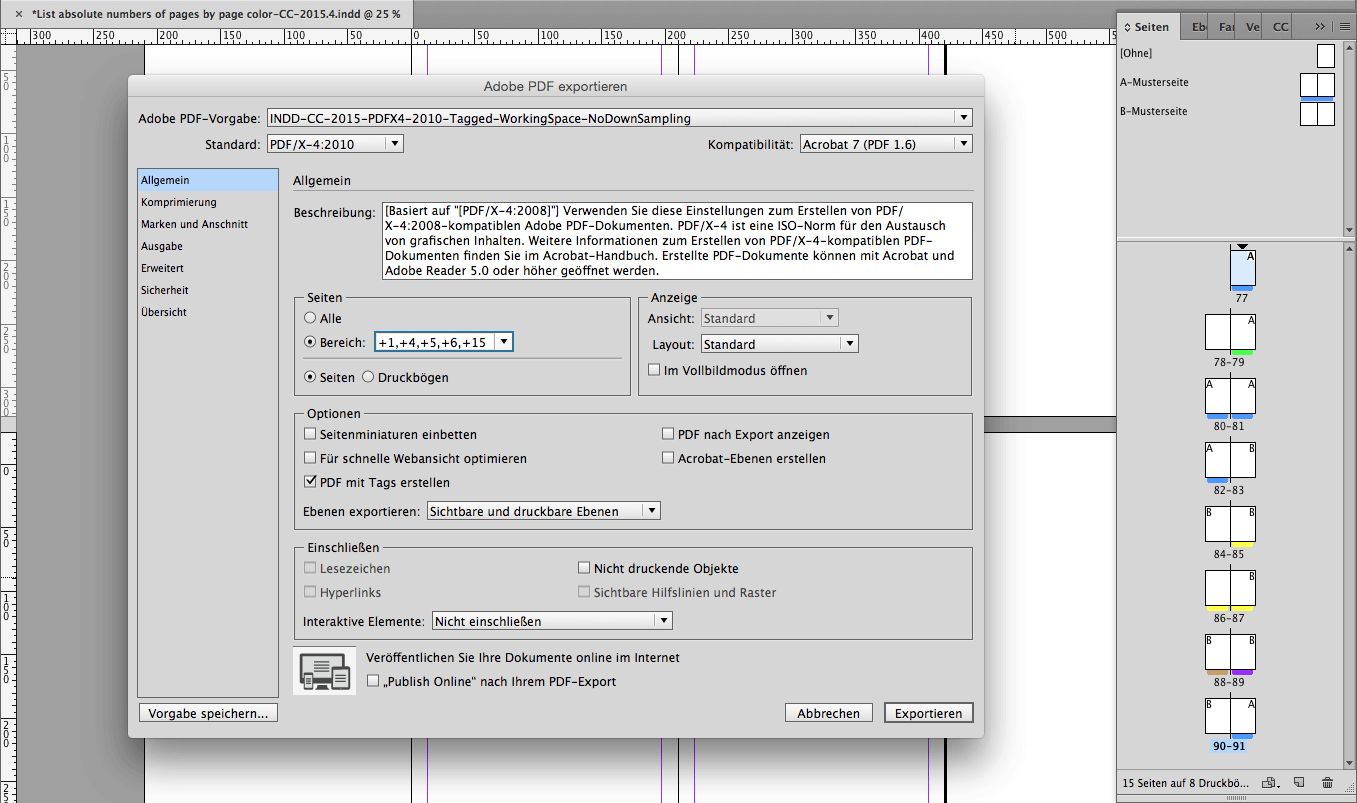Click the page range text field
This screenshot has height=803, width=1357.
(435, 342)
